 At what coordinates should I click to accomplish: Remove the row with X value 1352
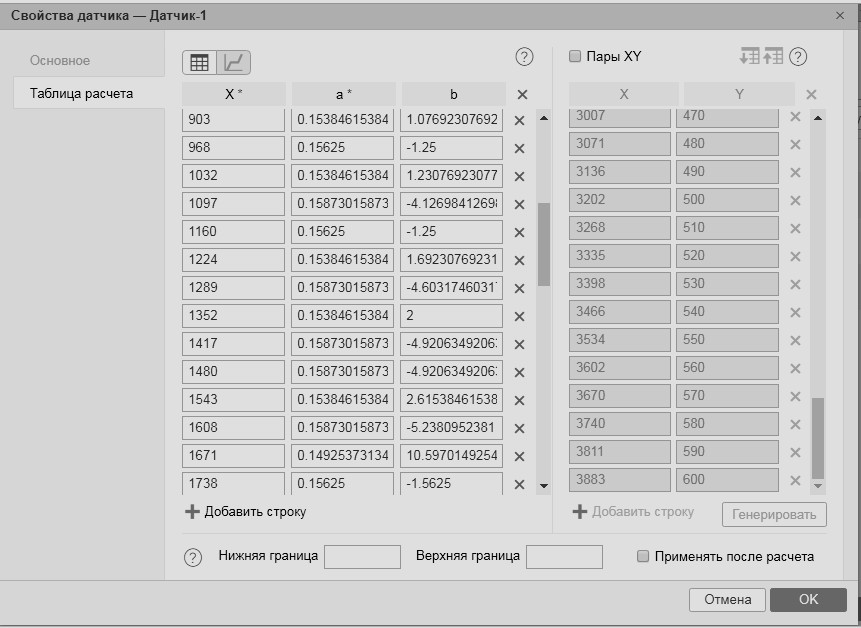[519, 317]
